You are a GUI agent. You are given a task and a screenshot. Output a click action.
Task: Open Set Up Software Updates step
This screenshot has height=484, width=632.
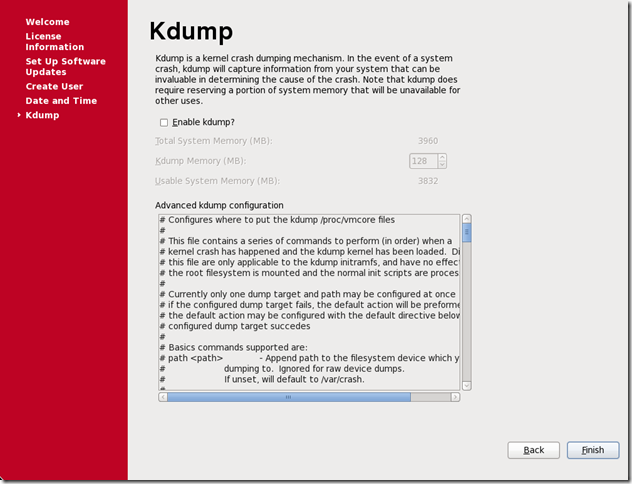pos(66,66)
